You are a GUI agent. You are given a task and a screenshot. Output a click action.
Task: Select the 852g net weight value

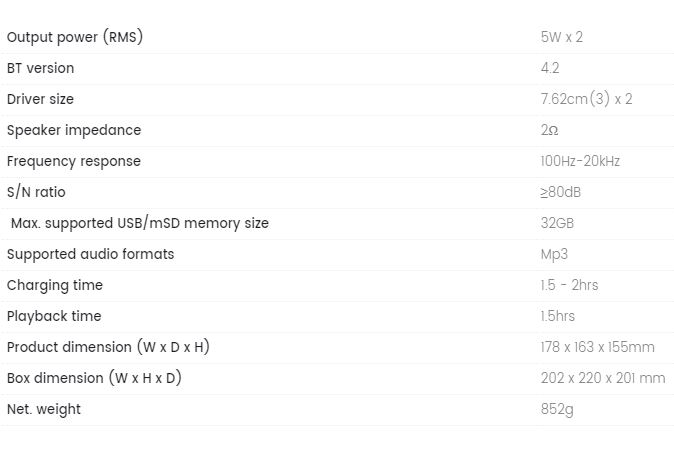click(x=557, y=409)
